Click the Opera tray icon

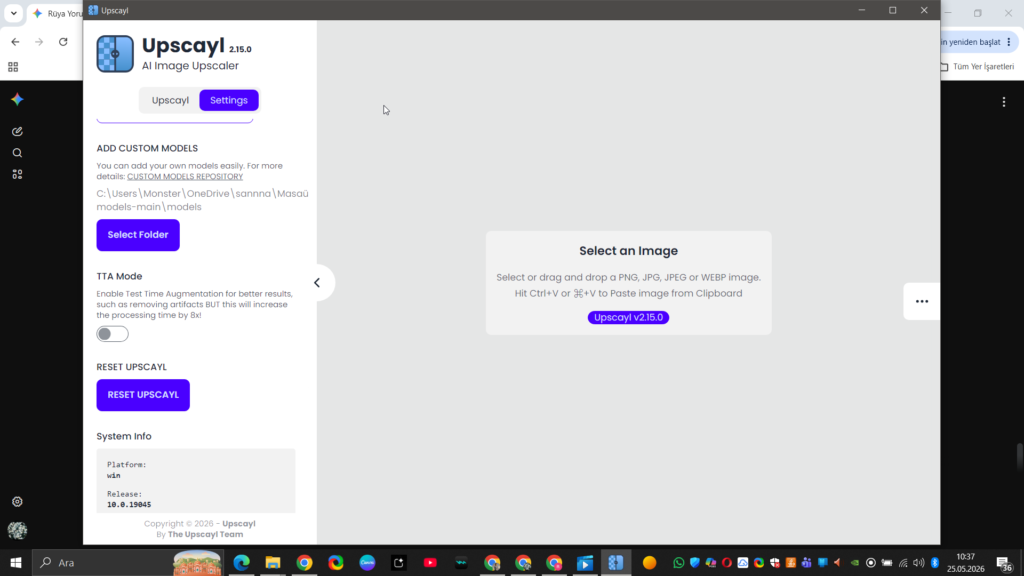point(727,562)
